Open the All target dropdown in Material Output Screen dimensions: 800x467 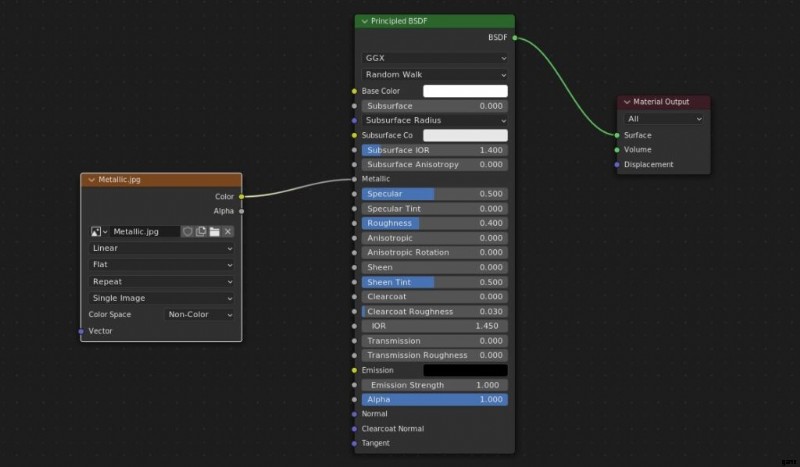pos(664,119)
